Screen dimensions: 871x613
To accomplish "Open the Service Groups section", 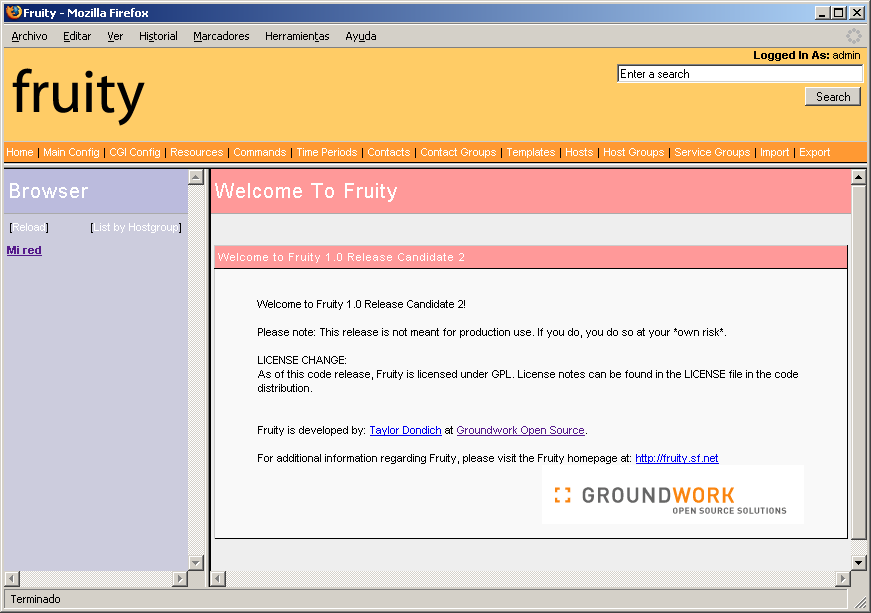I will [712, 152].
